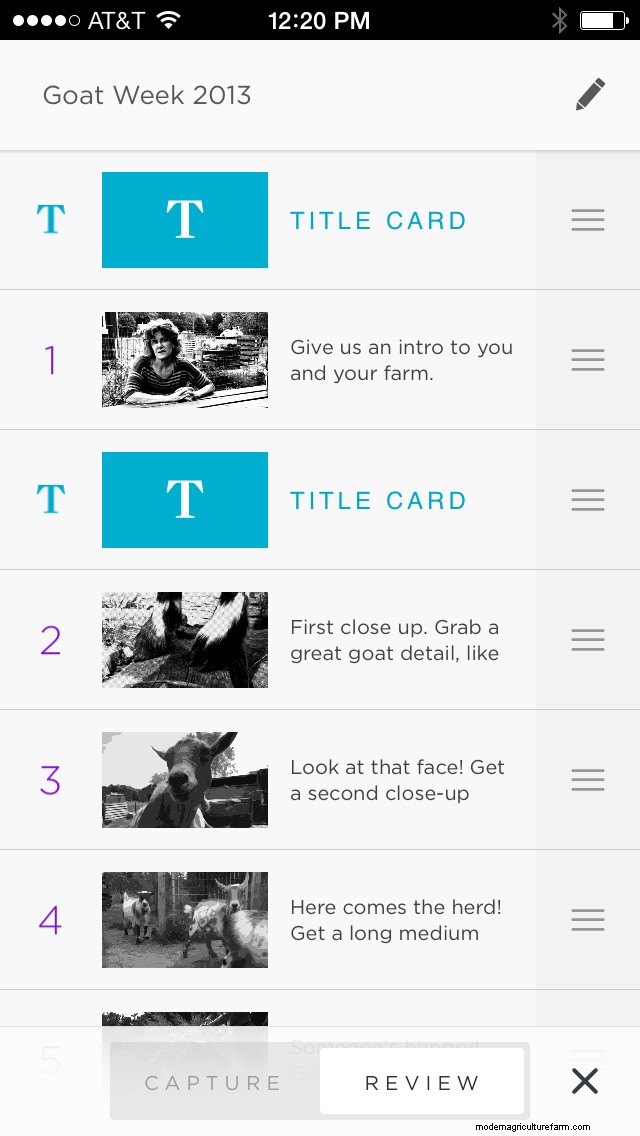The image size is (640, 1136).
Task: Switch to the Review tab
Action: (422, 1083)
